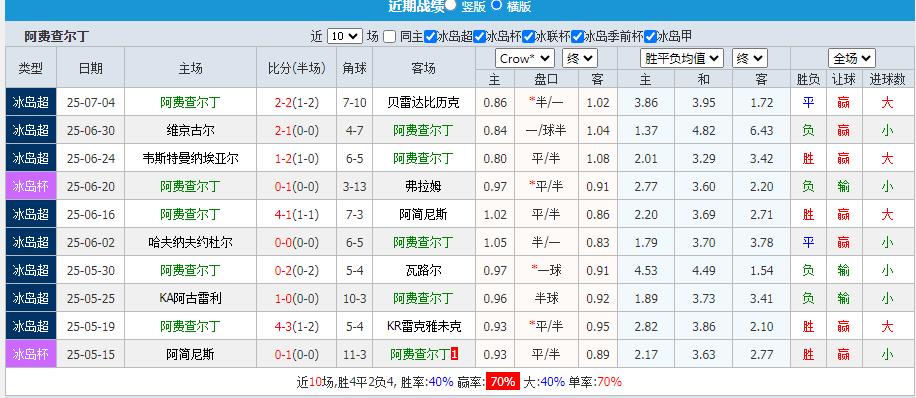Click handicap 一/球半 cell
The width and height of the screenshot is (916, 398).
coord(546,130)
